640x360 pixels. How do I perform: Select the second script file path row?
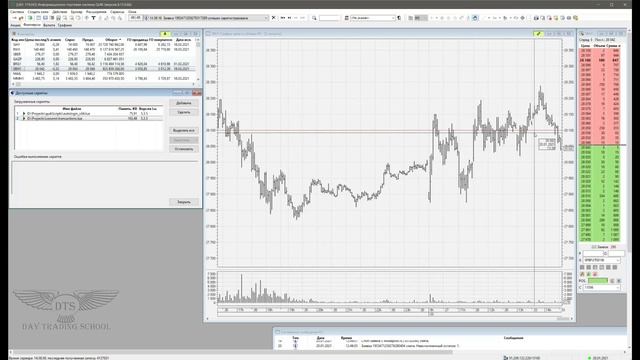point(89,118)
